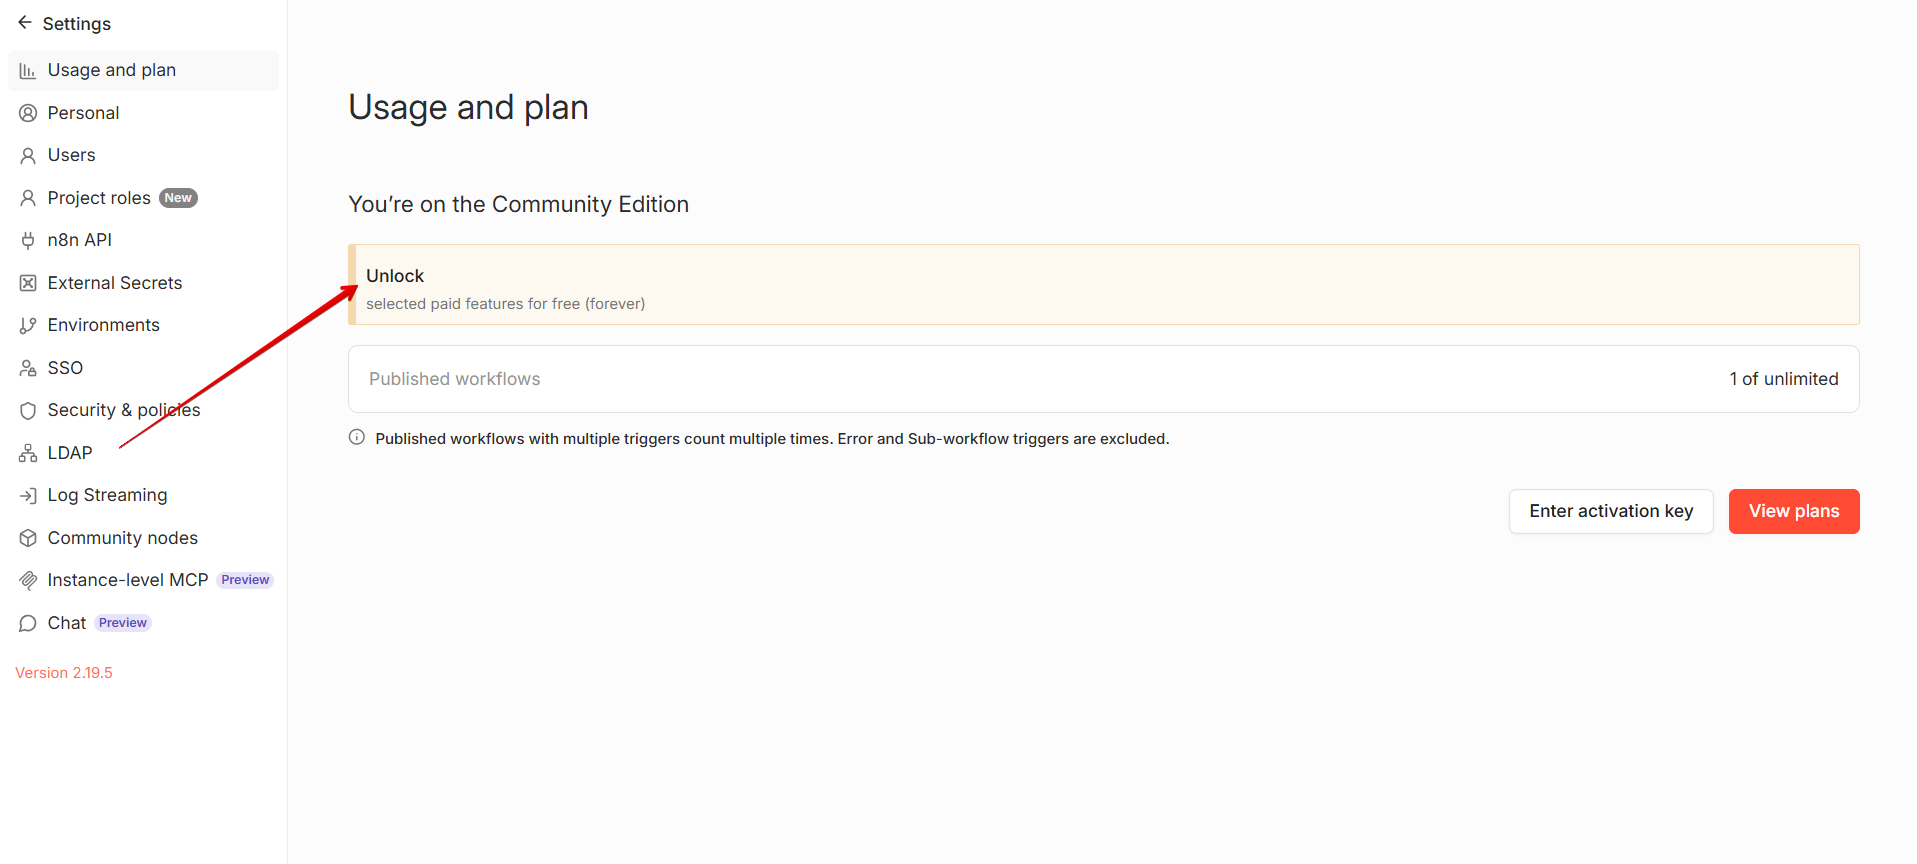
Task: Click the Community nodes cube icon
Action: point(28,538)
